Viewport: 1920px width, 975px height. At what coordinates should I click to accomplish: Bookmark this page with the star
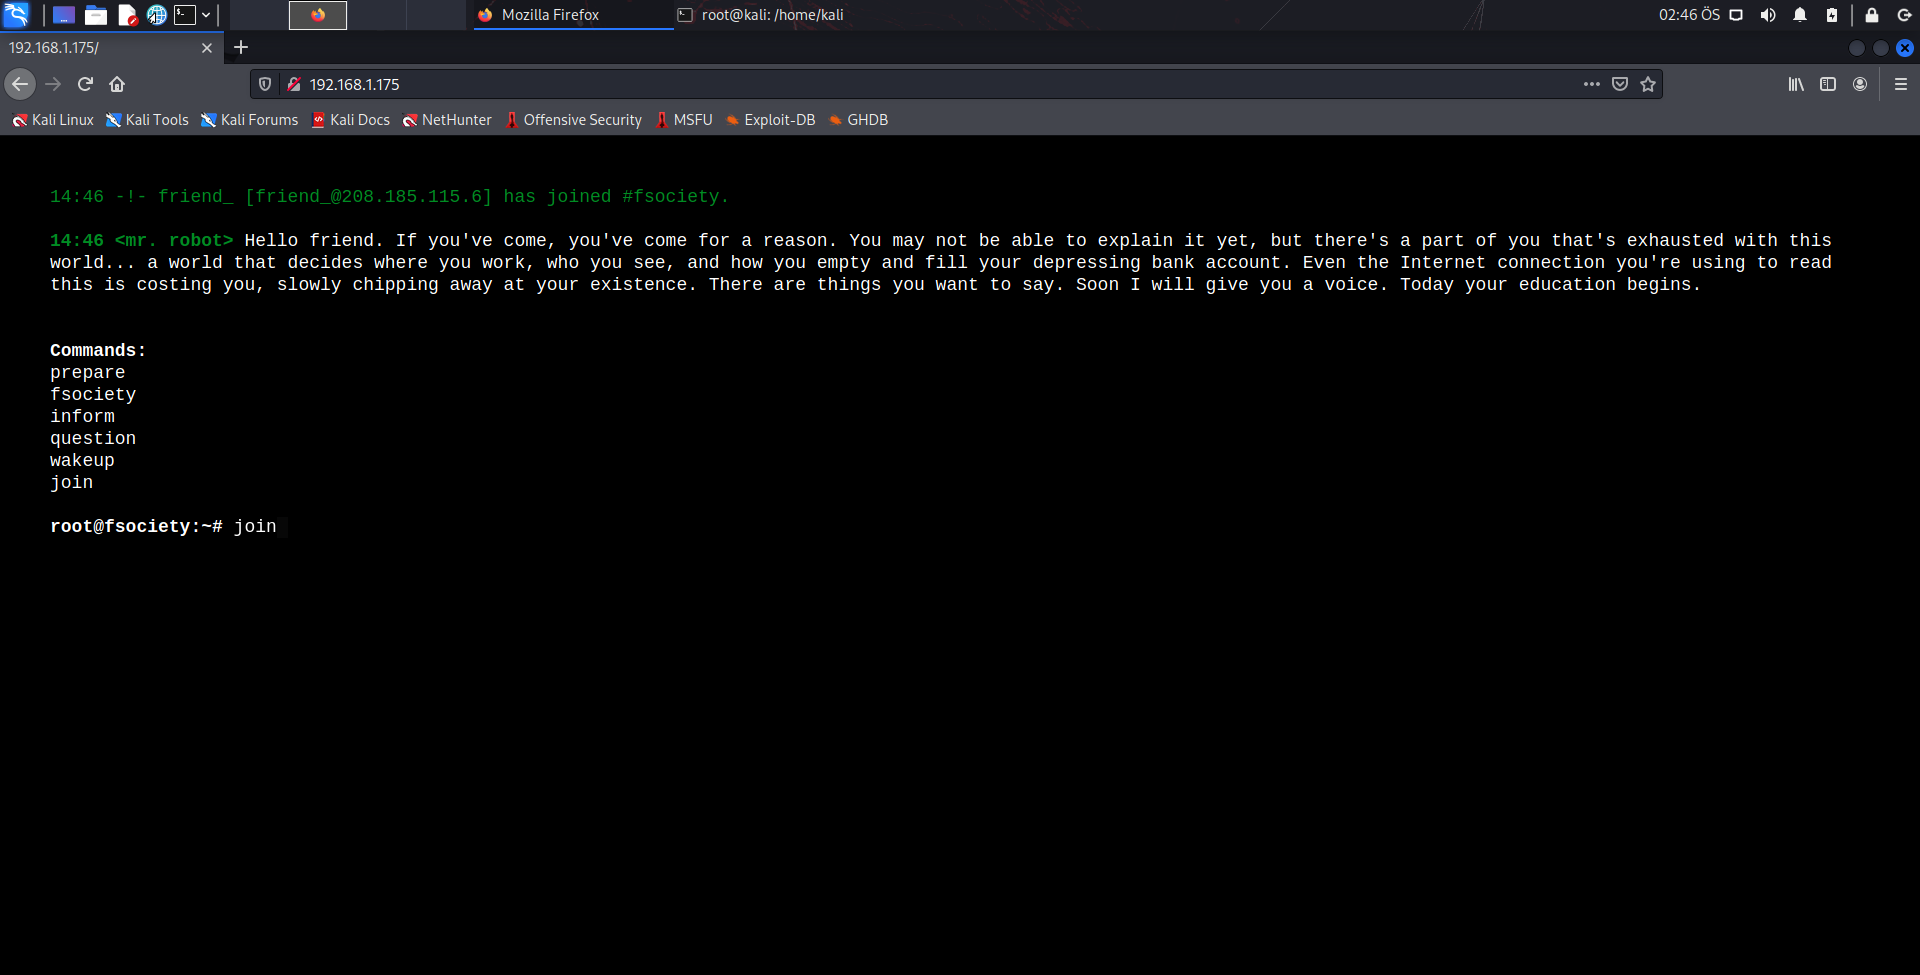click(1648, 84)
